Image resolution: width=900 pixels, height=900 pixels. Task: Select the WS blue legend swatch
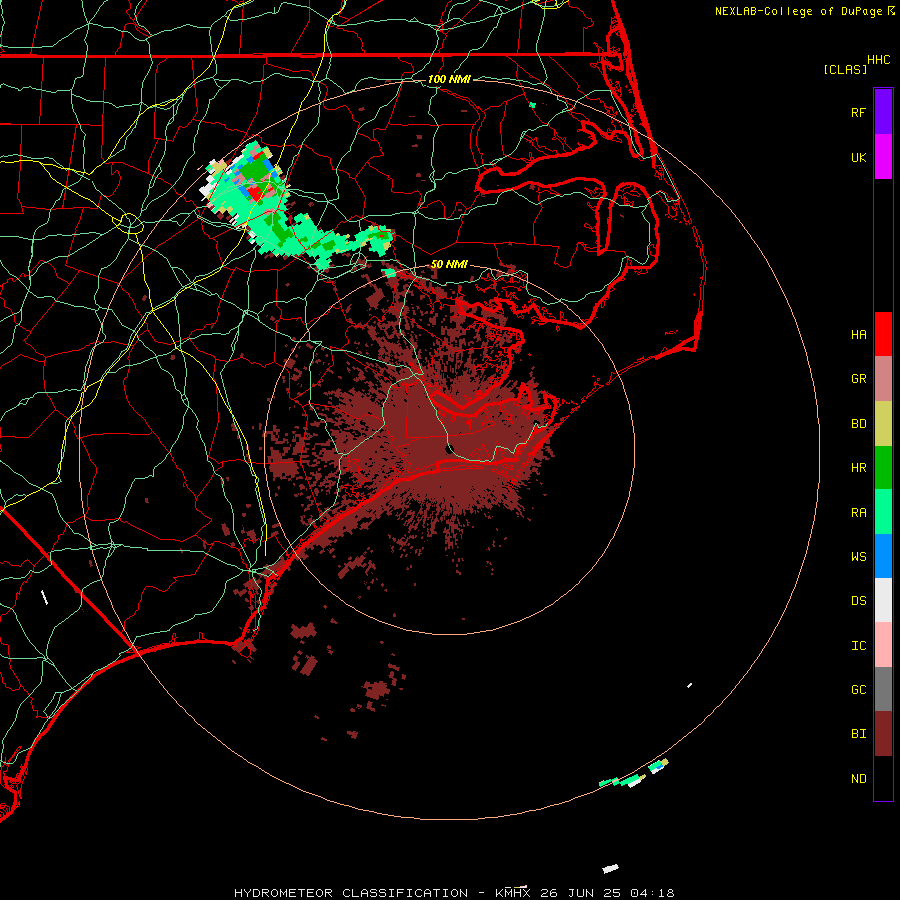[883, 556]
